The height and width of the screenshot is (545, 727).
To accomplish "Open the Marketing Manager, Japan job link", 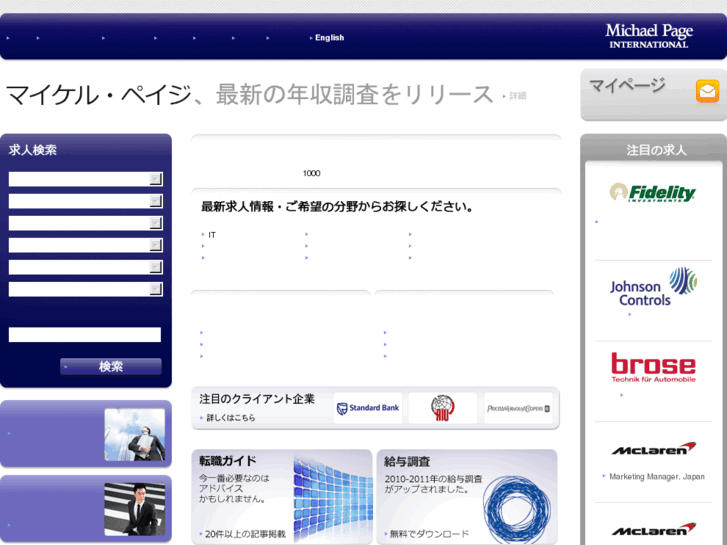I will [x=657, y=476].
